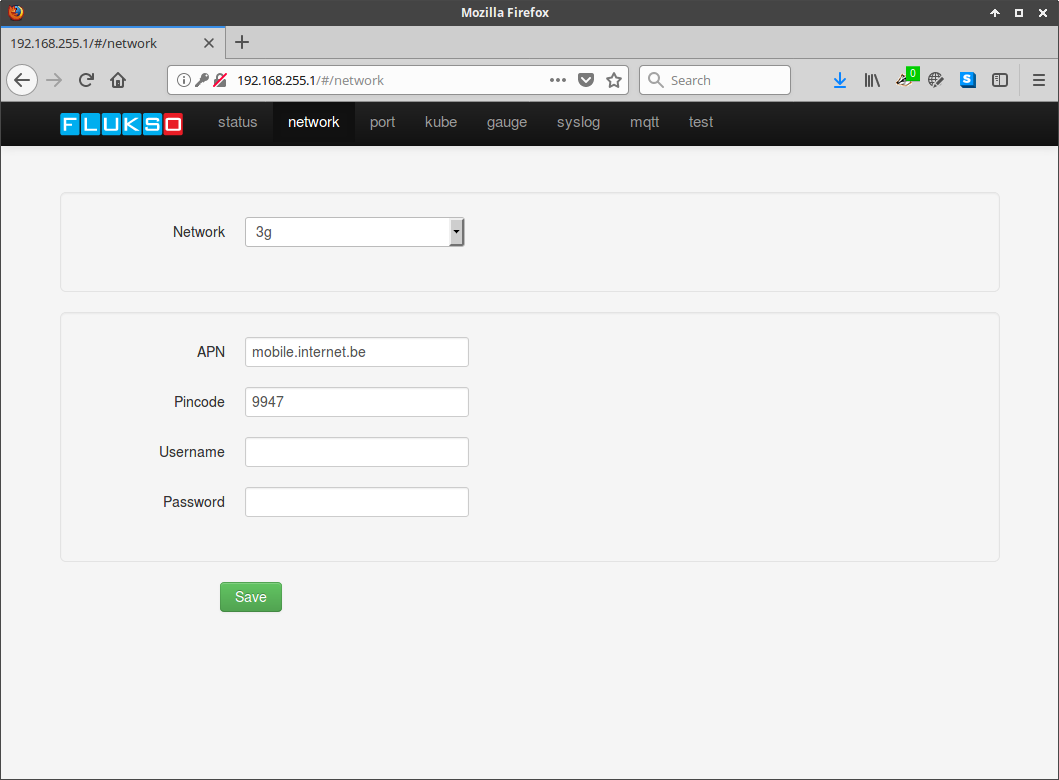The image size is (1059, 780).
Task: Open page actions three-dot menu
Action: [558, 80]
